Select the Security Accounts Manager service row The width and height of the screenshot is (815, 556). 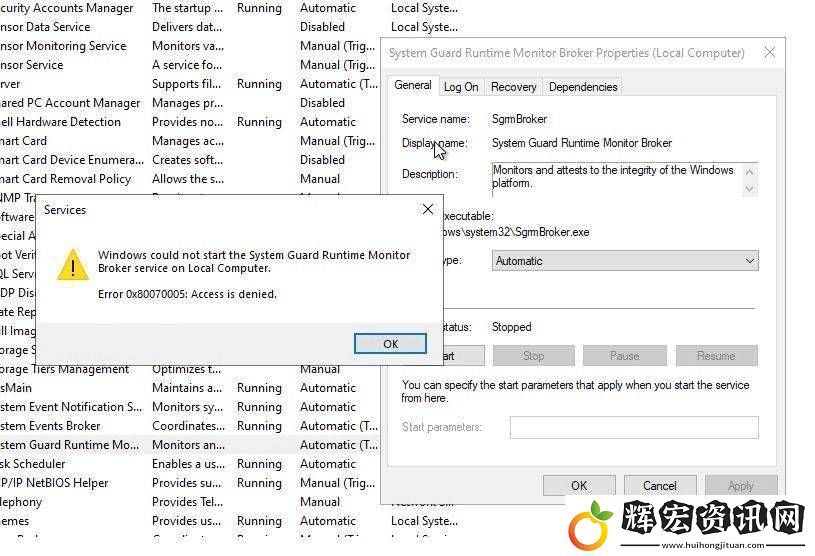click(x=229, y=8)
